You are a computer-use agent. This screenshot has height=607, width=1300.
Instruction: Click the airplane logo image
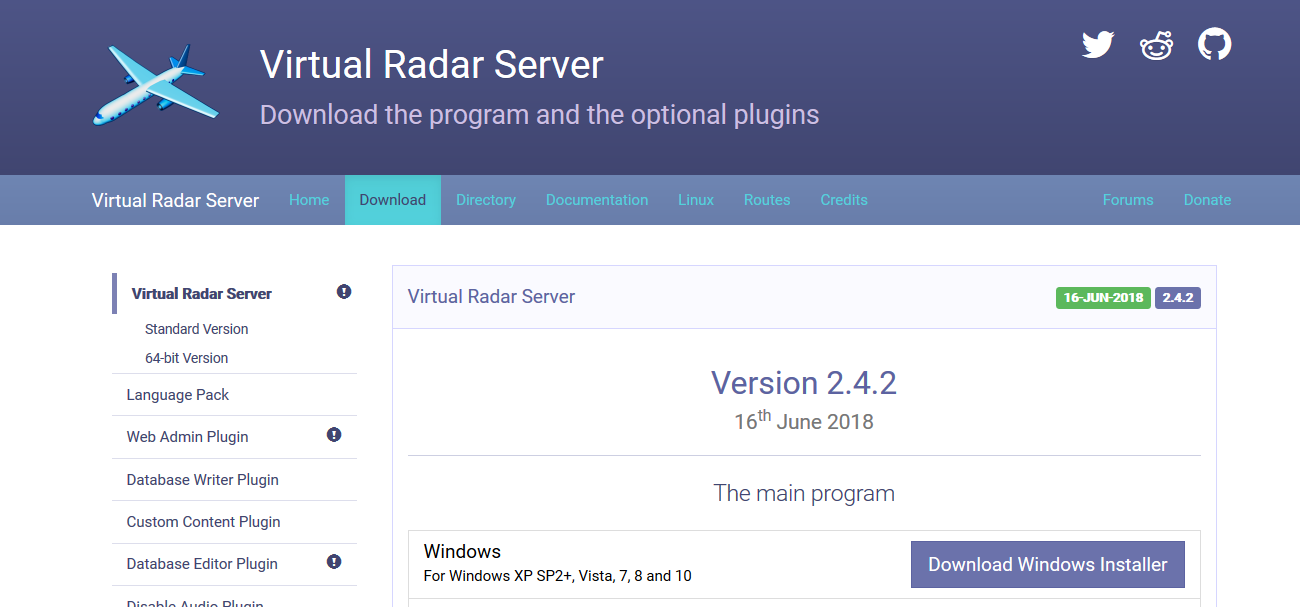(x=155, y=85)
